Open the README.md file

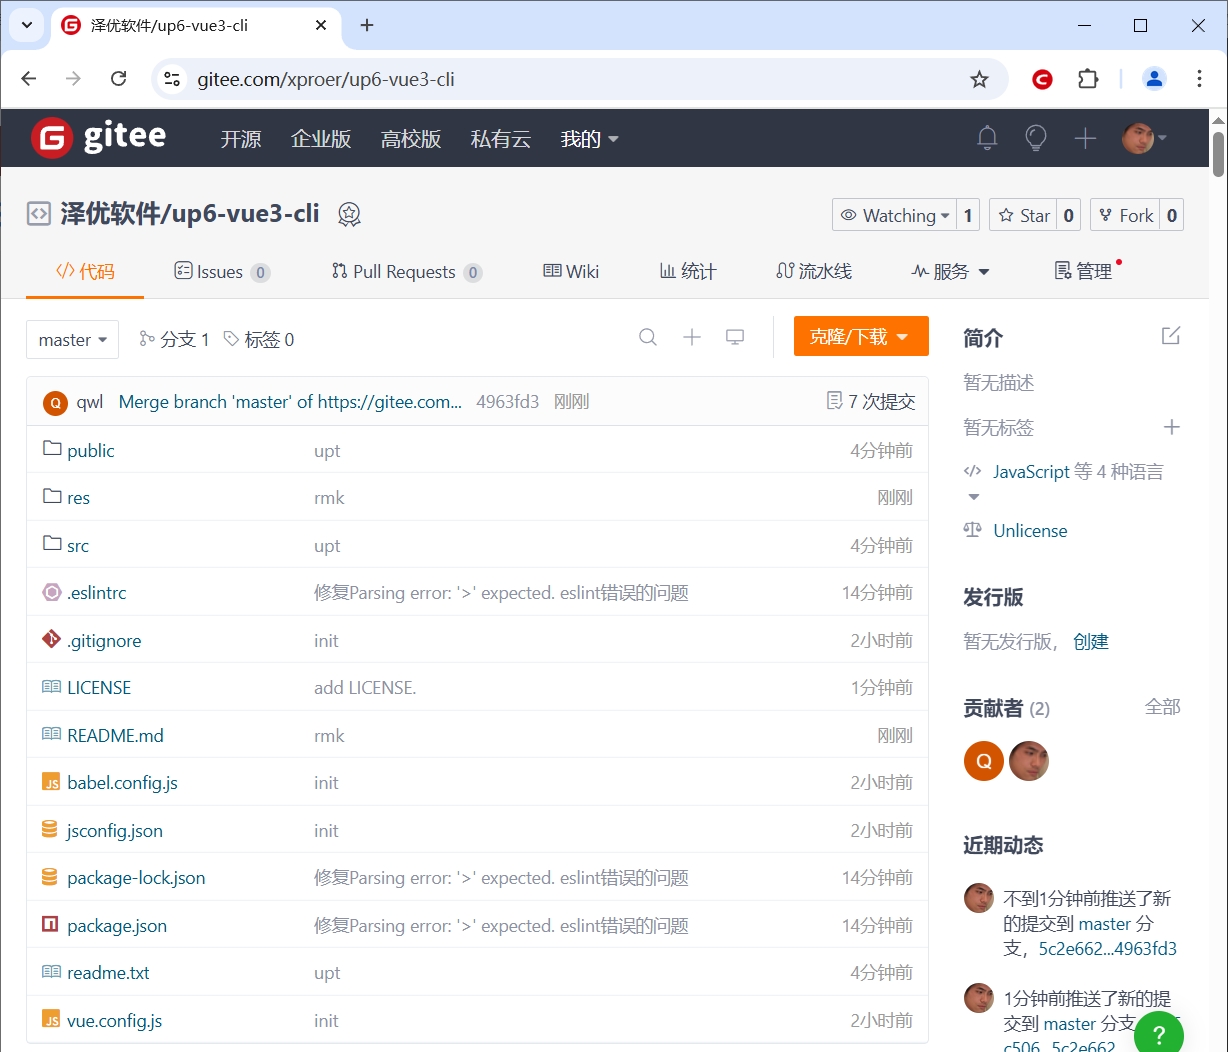coord(115,735)
